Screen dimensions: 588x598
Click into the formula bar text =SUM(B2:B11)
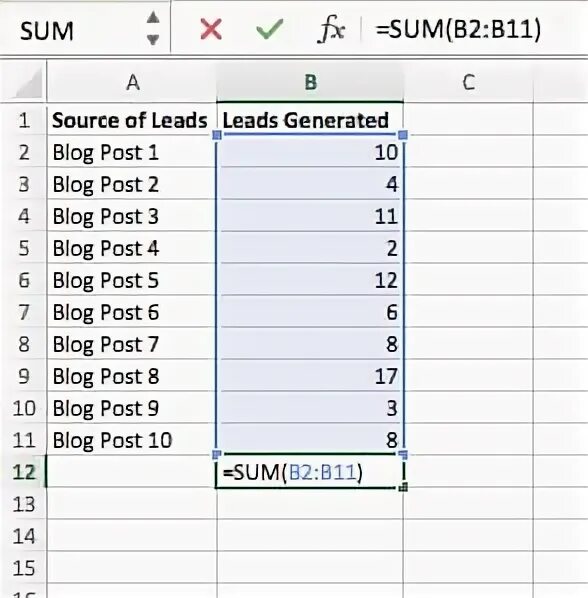458,29
